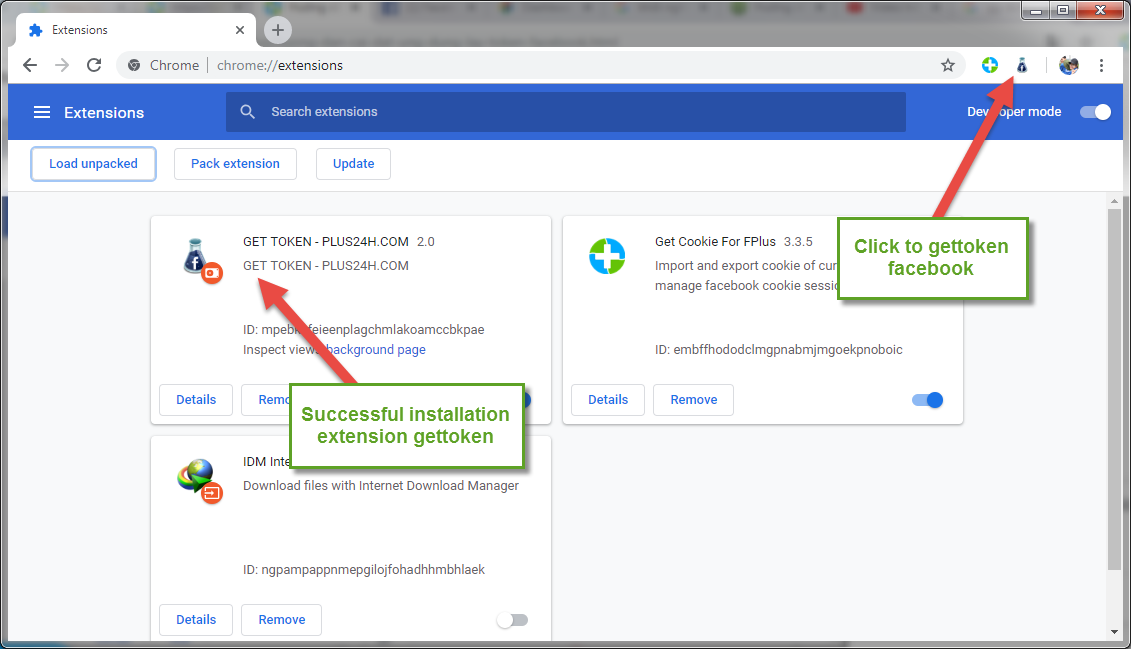Bookmark this page with the star icon

tap(947, 65)
